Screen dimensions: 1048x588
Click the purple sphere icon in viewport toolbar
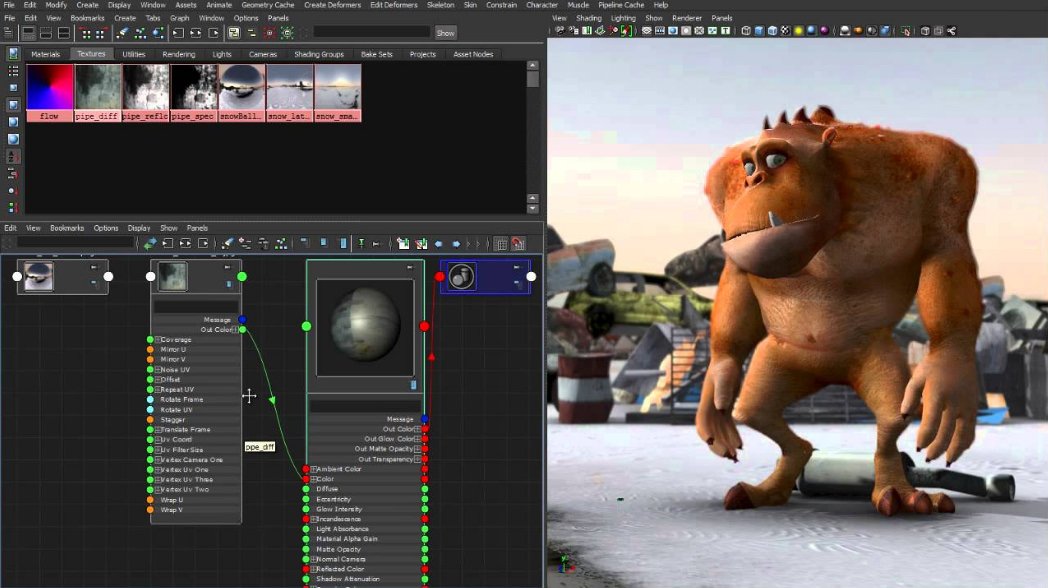(x=824, y=31)
